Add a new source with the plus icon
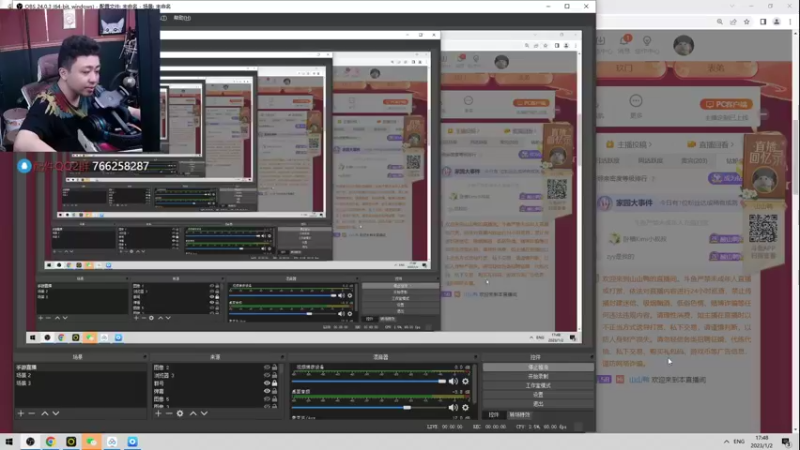Image resolution: width=800 pixels, height=450 pixels. tap(158, 413)
